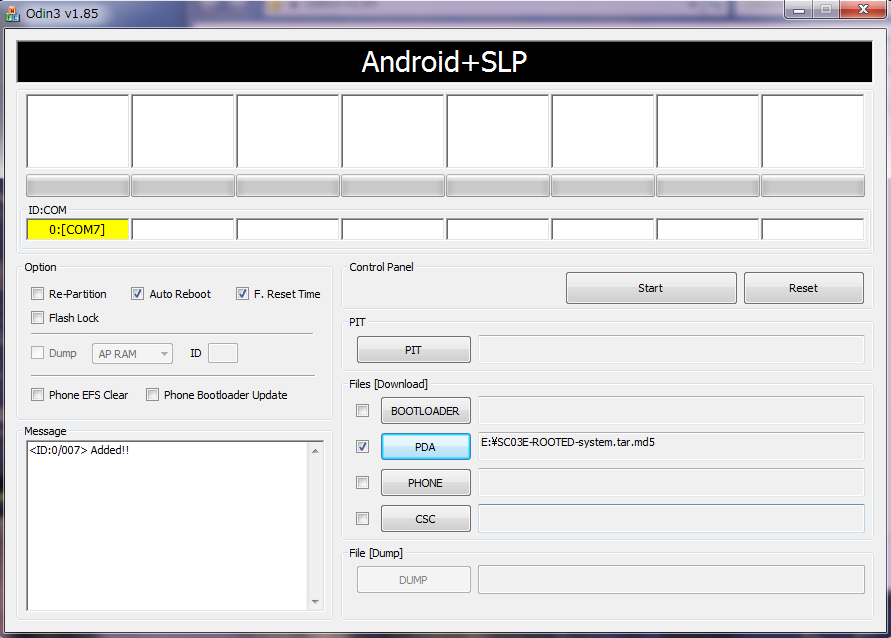Click the Android+SLP banner heading
The width and height of the screenshot is (891, 638).
[x=444, y=62]
